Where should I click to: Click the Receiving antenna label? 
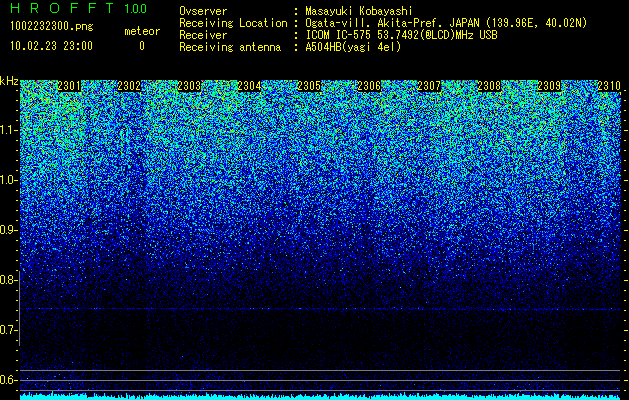[x=230, y=47]
